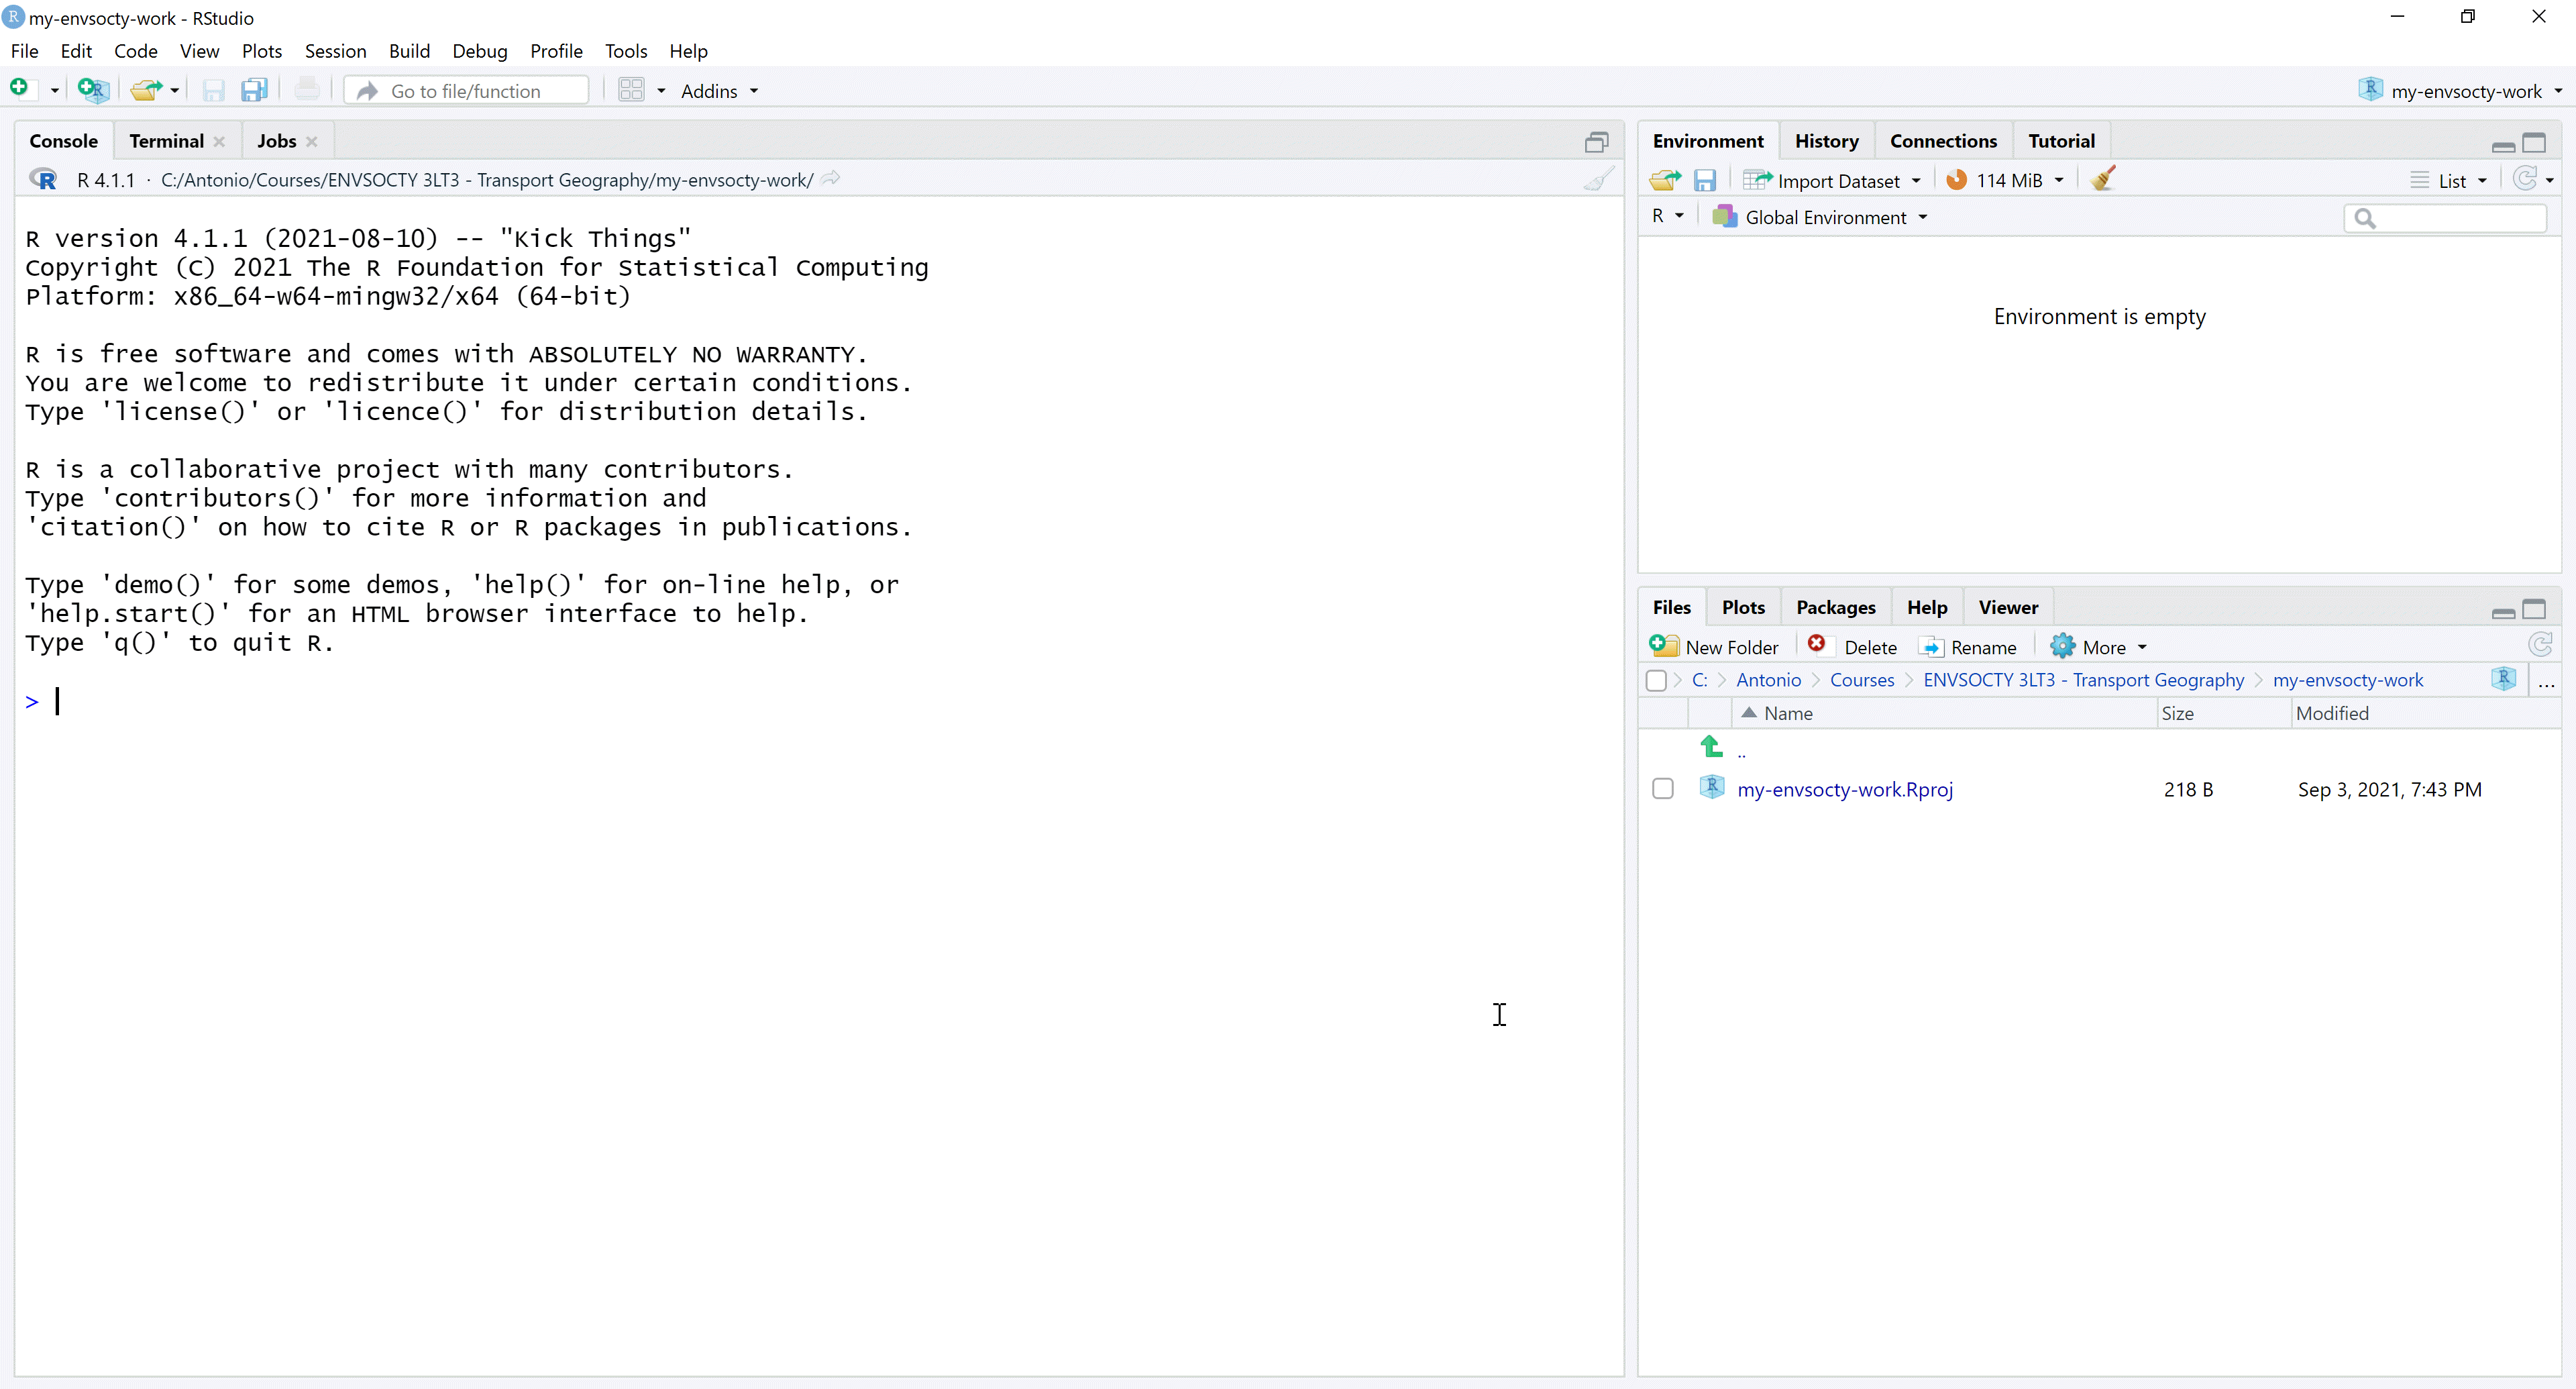Close the Terminal tab

tap(219, 142)
